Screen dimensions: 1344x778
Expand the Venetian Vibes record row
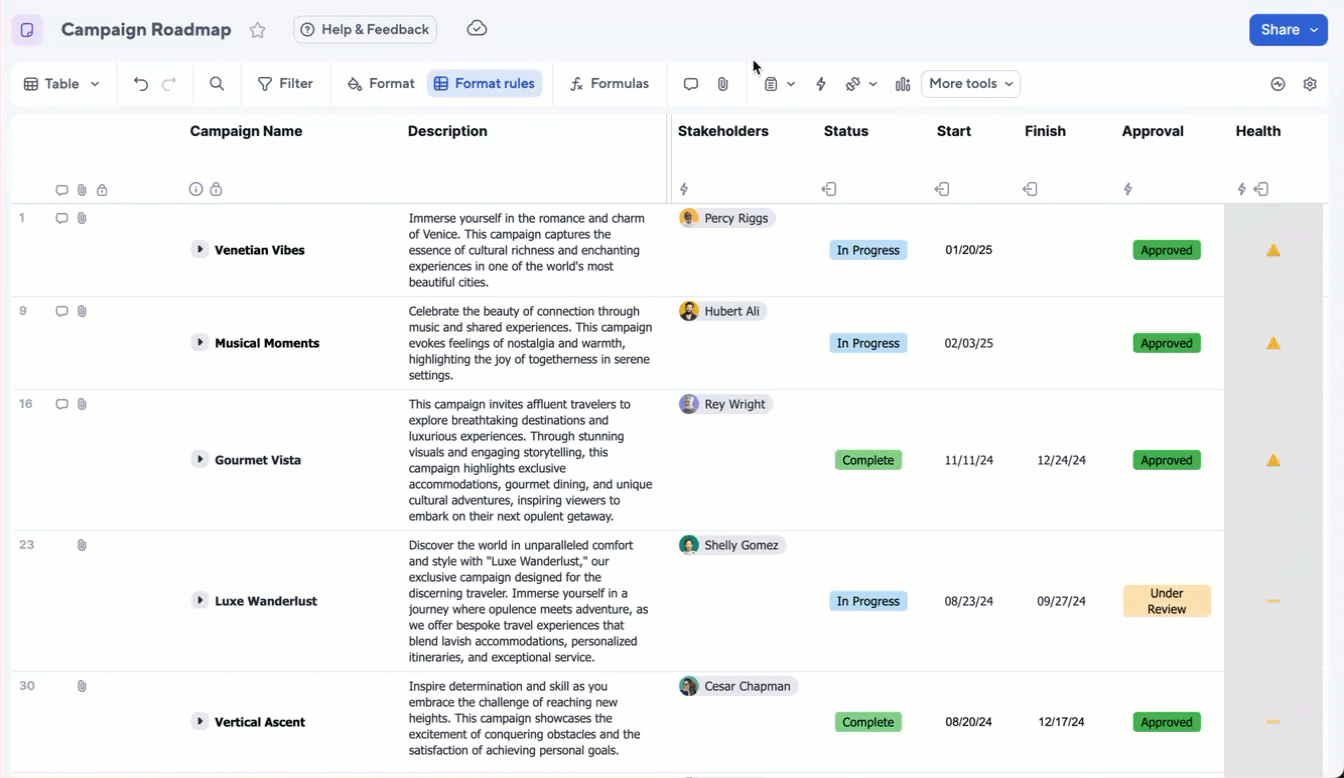point(199,250)
